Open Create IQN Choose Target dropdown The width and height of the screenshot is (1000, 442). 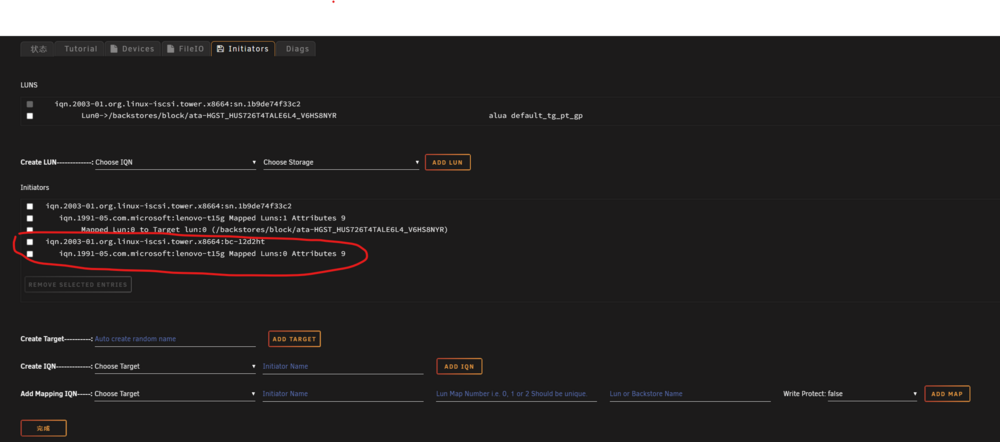coord(175,367)
